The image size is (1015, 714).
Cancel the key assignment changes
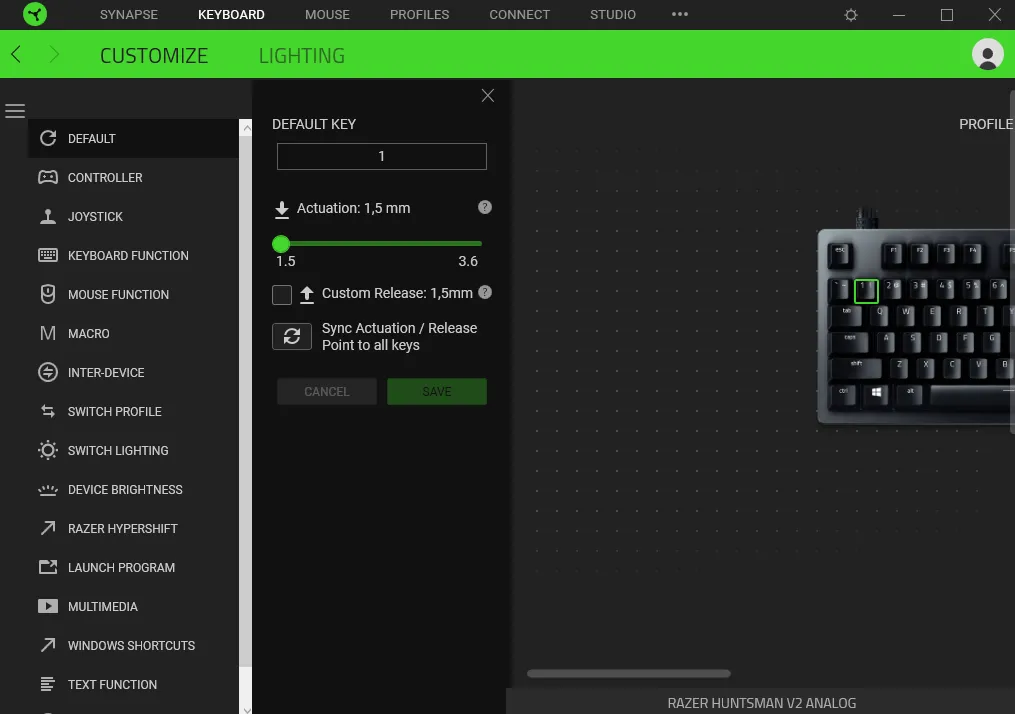(326, 391)
